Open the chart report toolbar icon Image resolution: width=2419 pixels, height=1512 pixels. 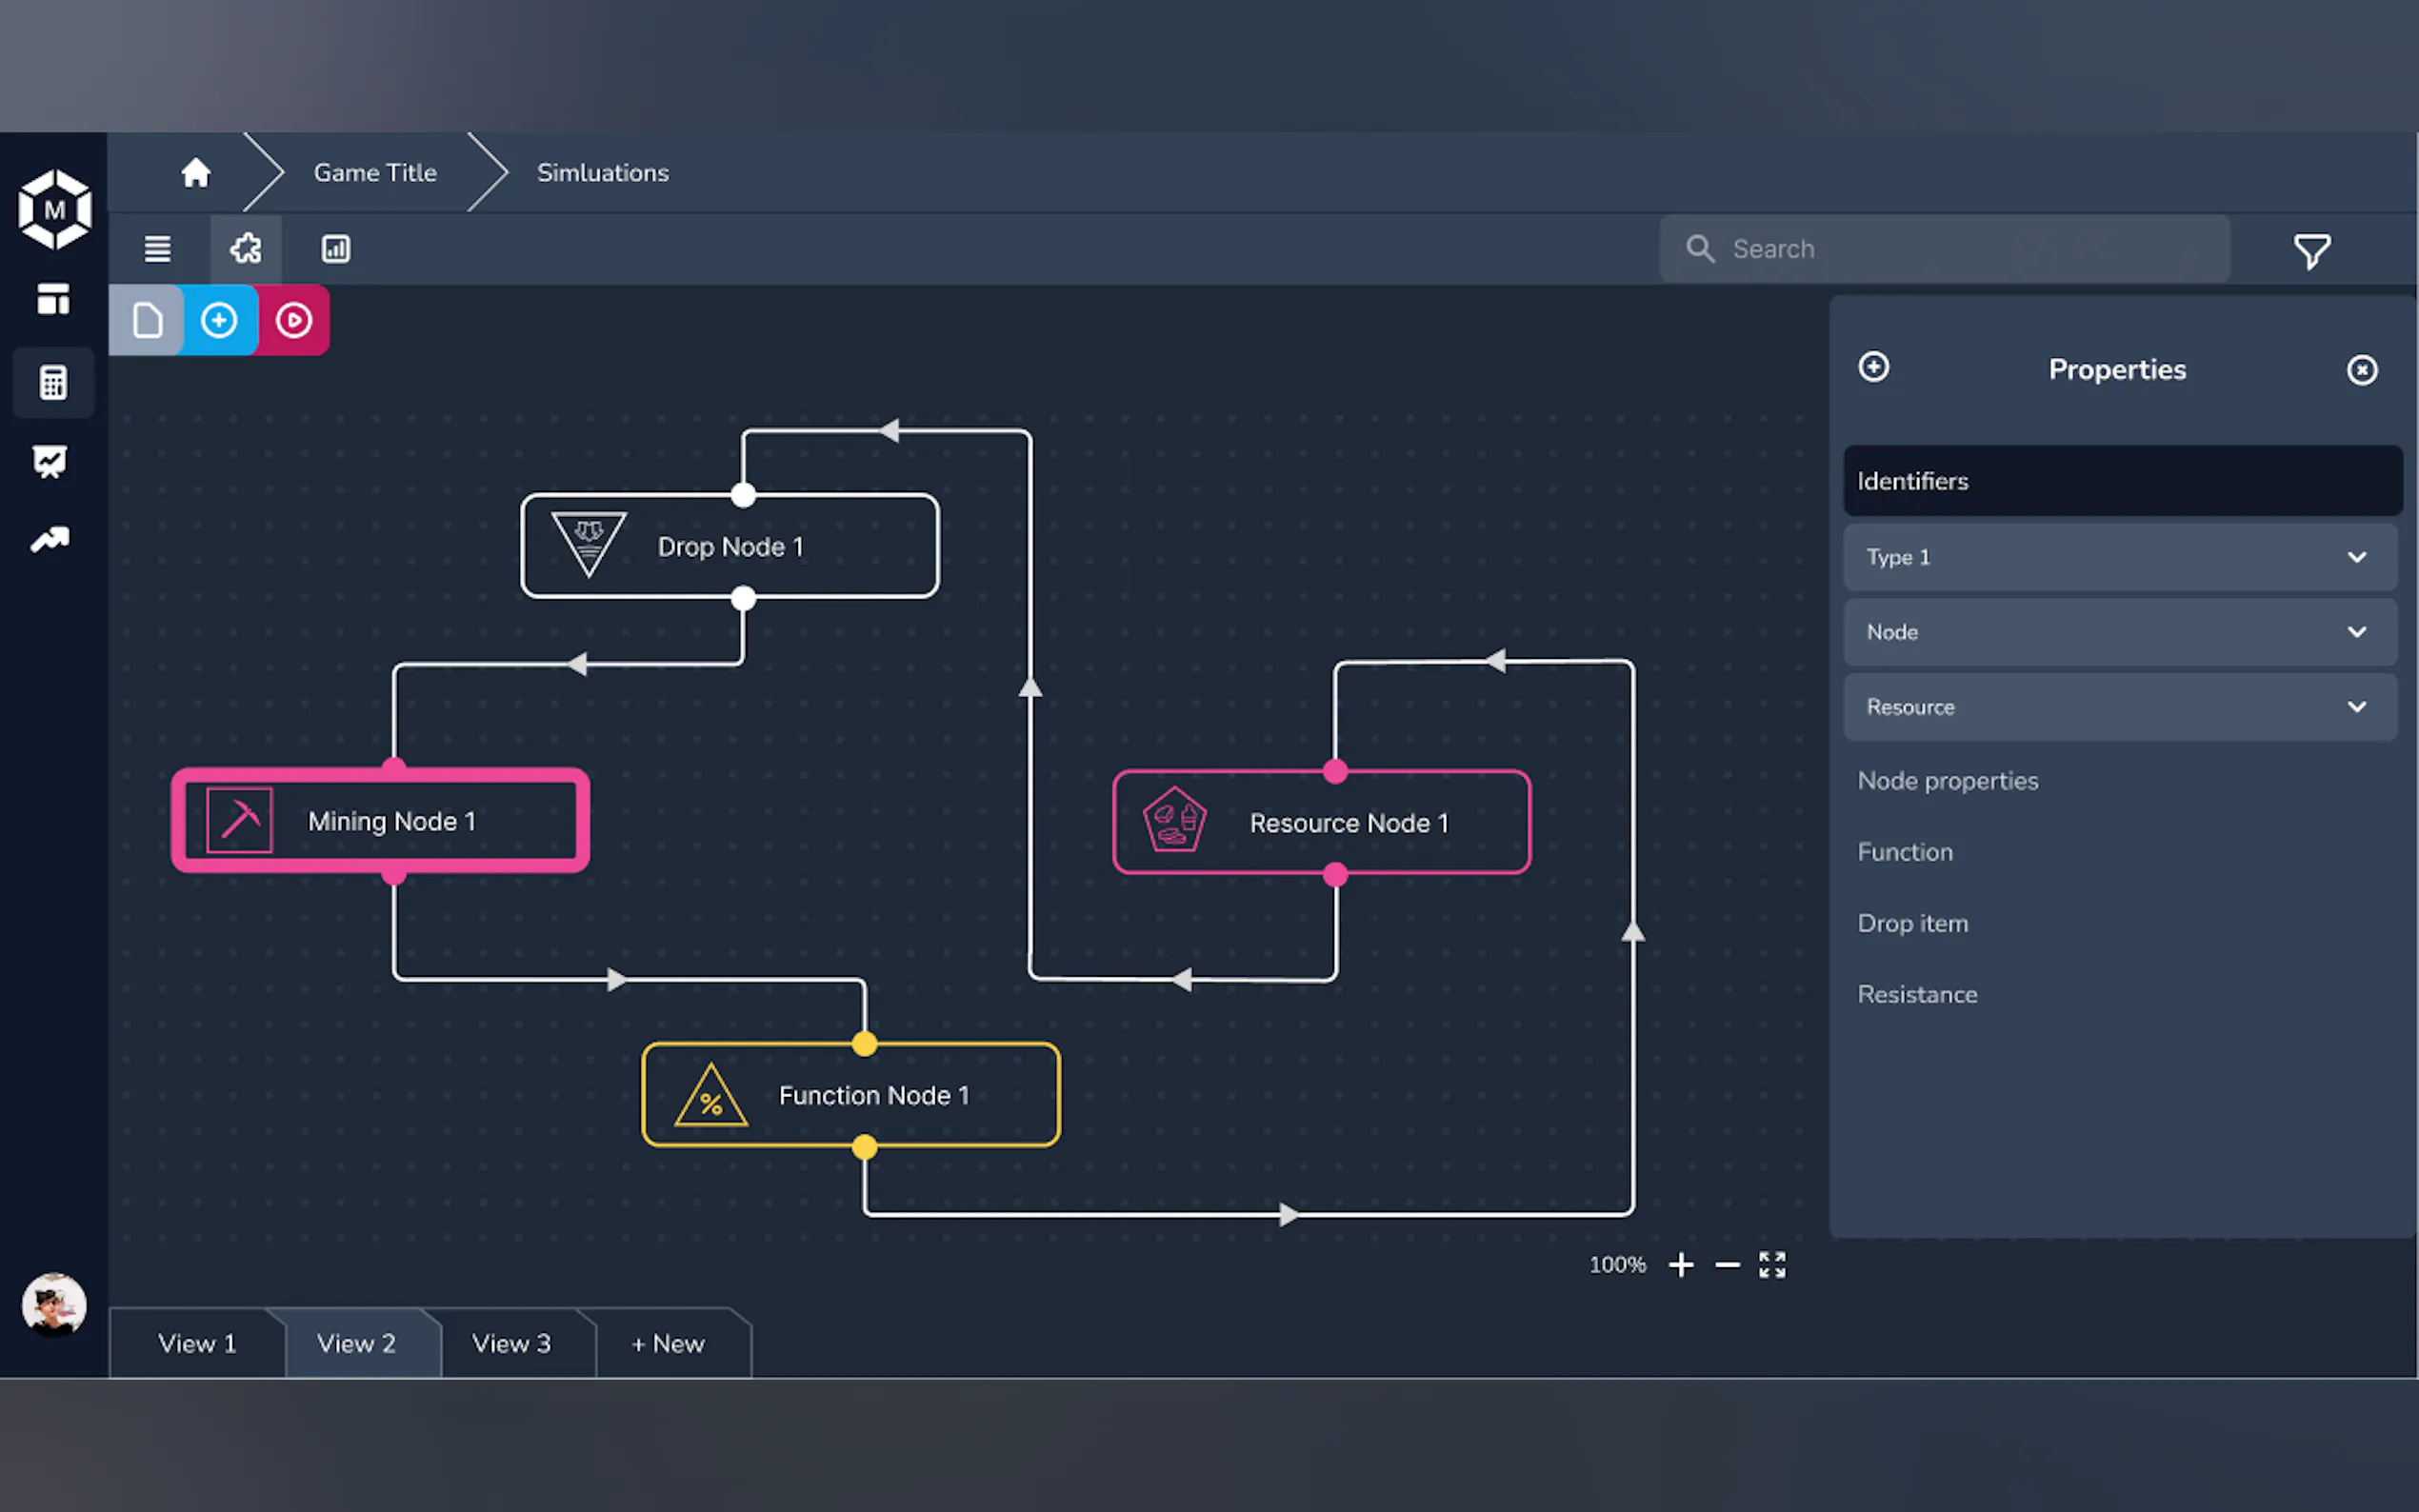click(335, 248)
